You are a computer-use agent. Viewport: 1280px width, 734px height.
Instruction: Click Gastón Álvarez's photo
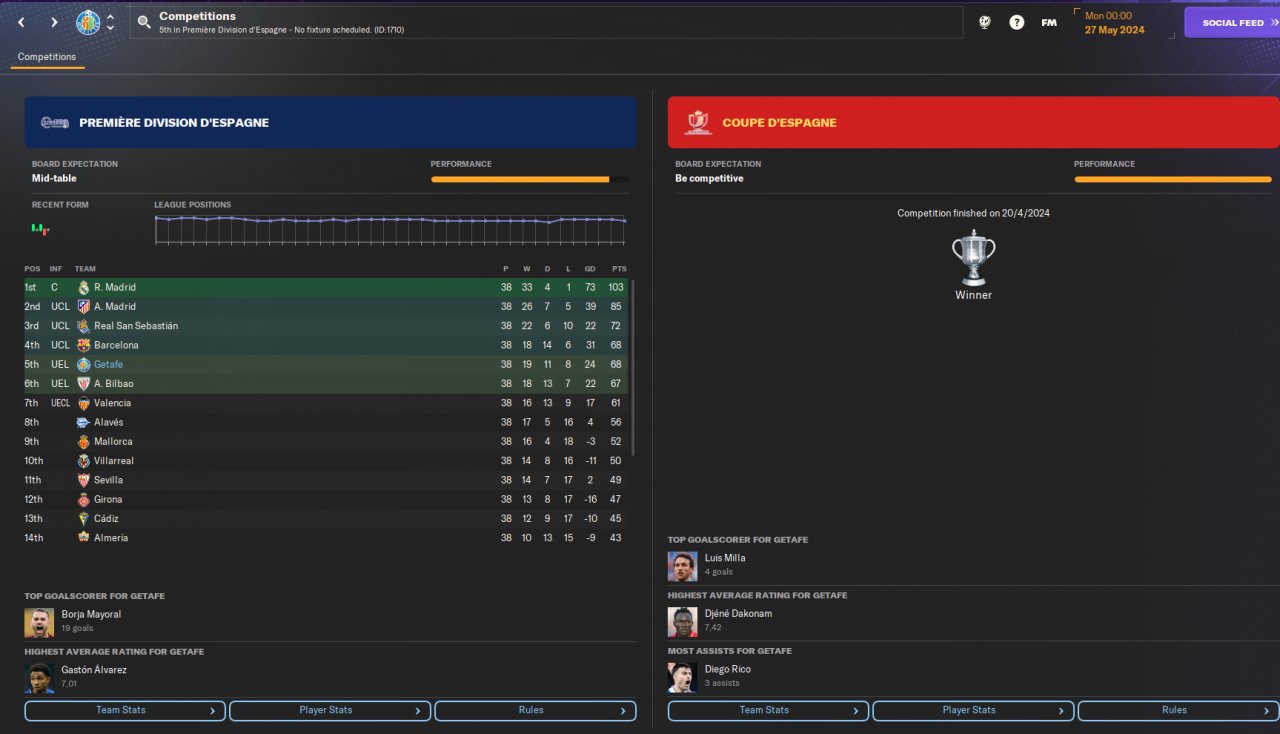point(39,678)
